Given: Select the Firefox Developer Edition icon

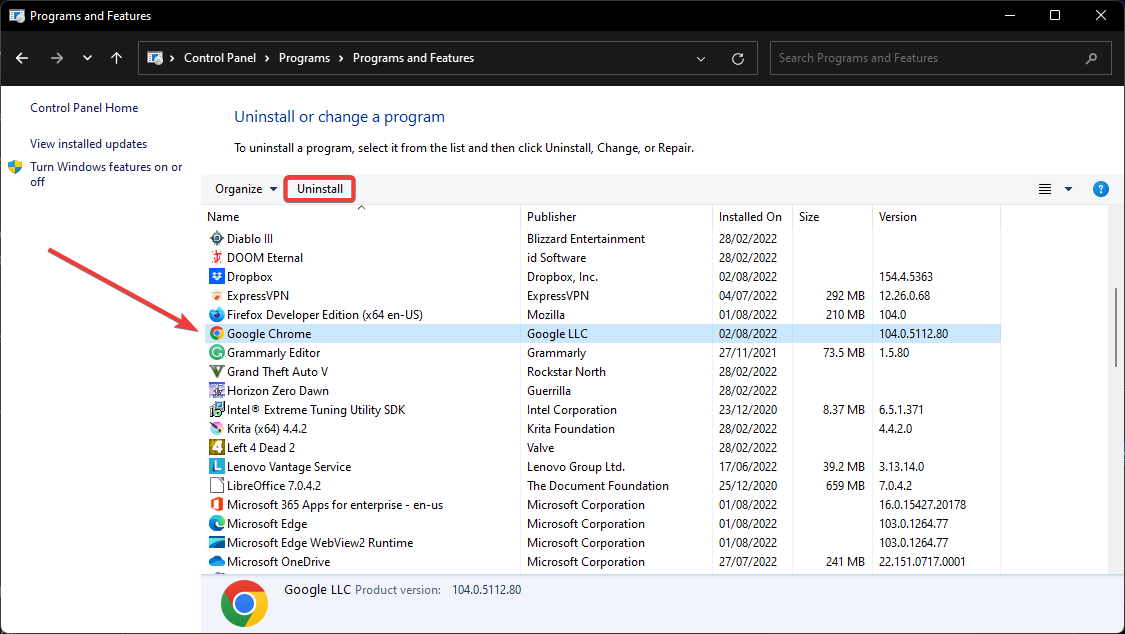Looking at the screenshot, I should [x=217, y=314].
